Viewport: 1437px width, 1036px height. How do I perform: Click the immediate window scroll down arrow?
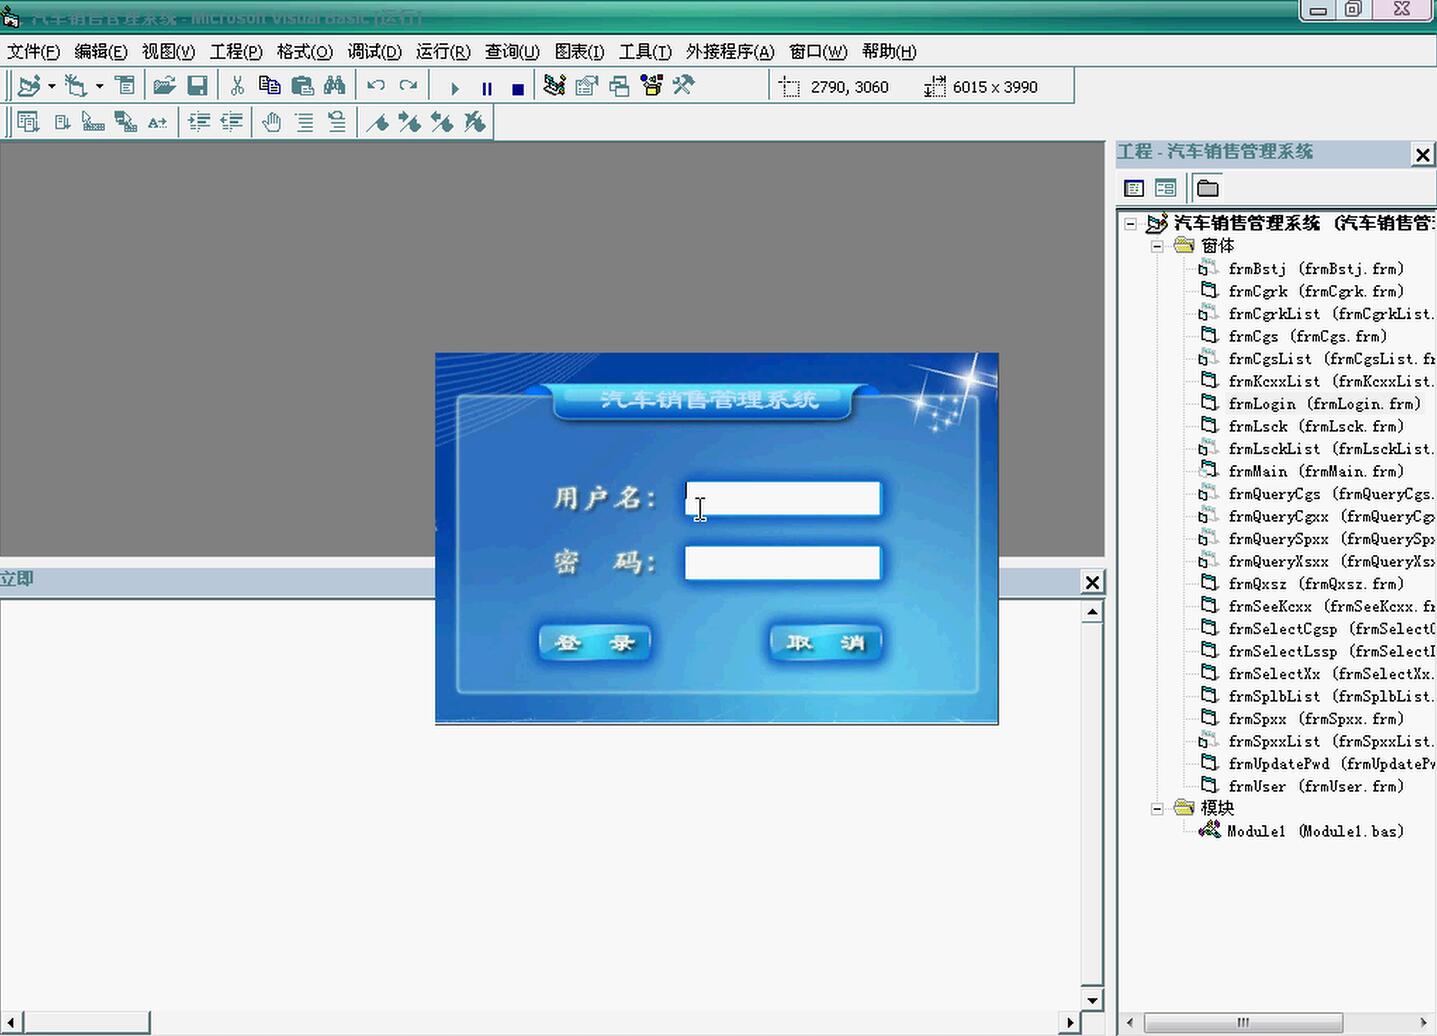point(1092,999)
